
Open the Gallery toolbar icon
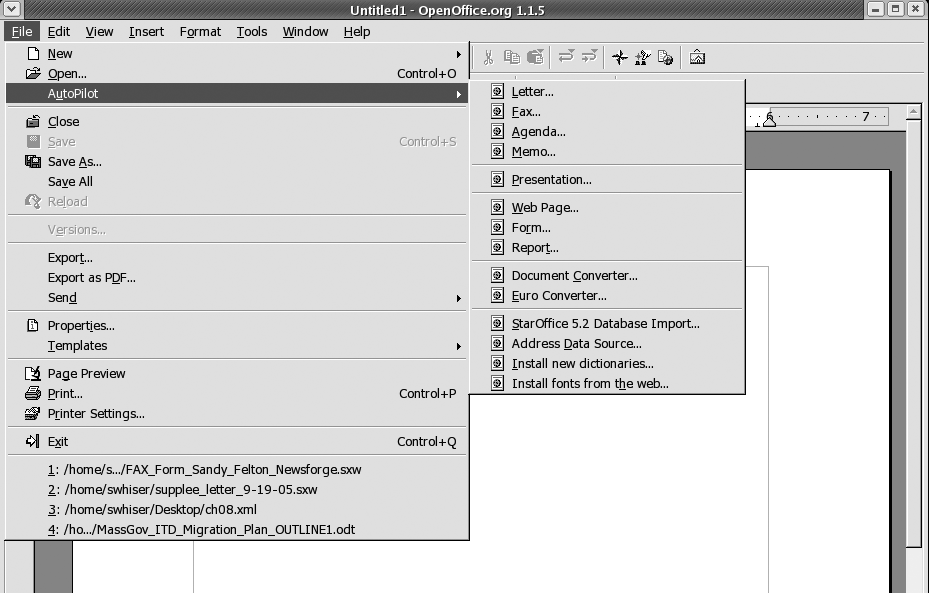(x=697, y=57)
